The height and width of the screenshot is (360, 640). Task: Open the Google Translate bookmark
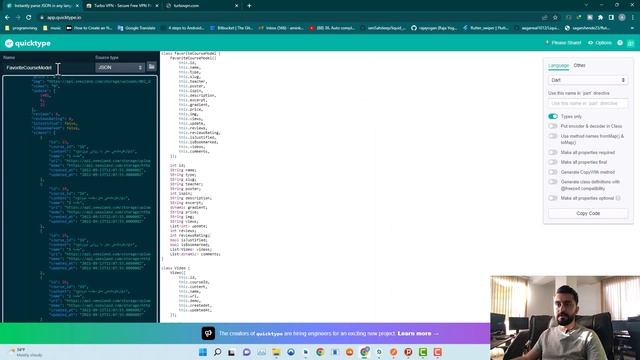136,28
